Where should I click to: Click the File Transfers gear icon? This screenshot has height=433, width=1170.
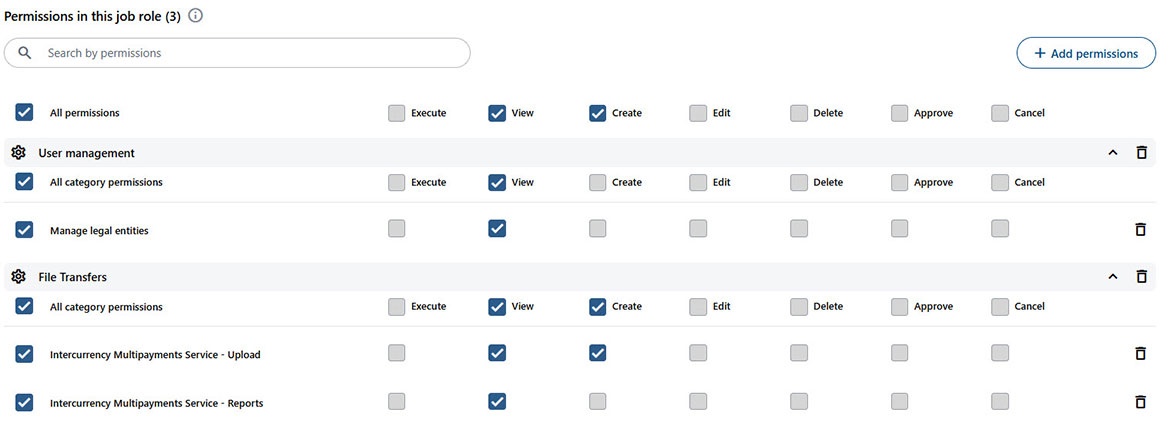point(18,277)
